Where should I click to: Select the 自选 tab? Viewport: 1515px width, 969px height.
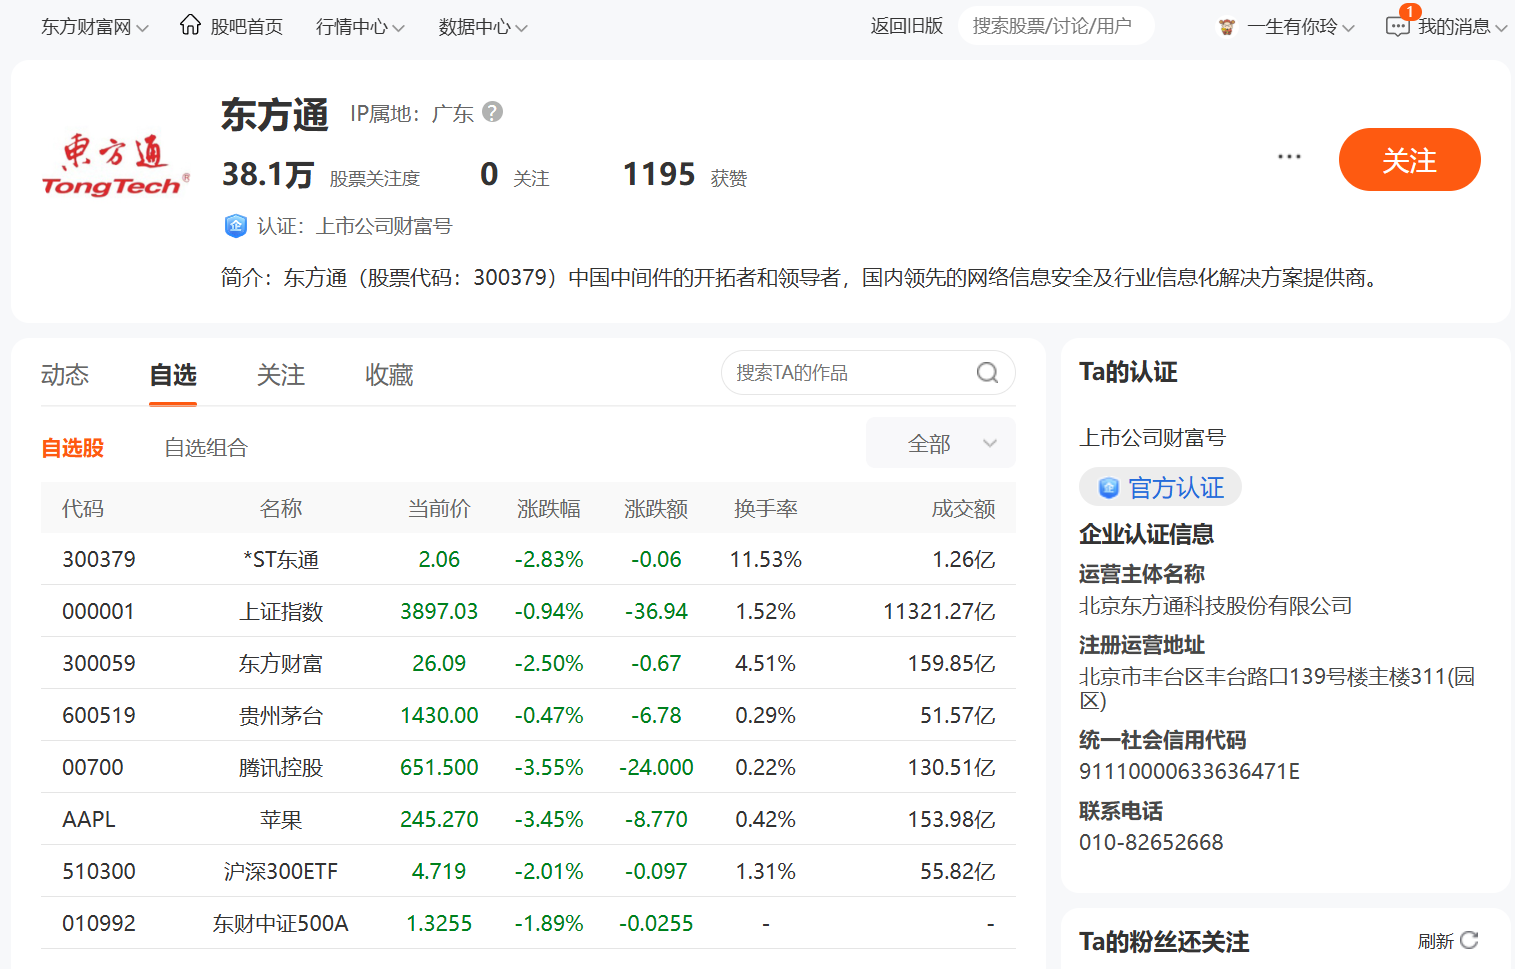coord(173,375)
